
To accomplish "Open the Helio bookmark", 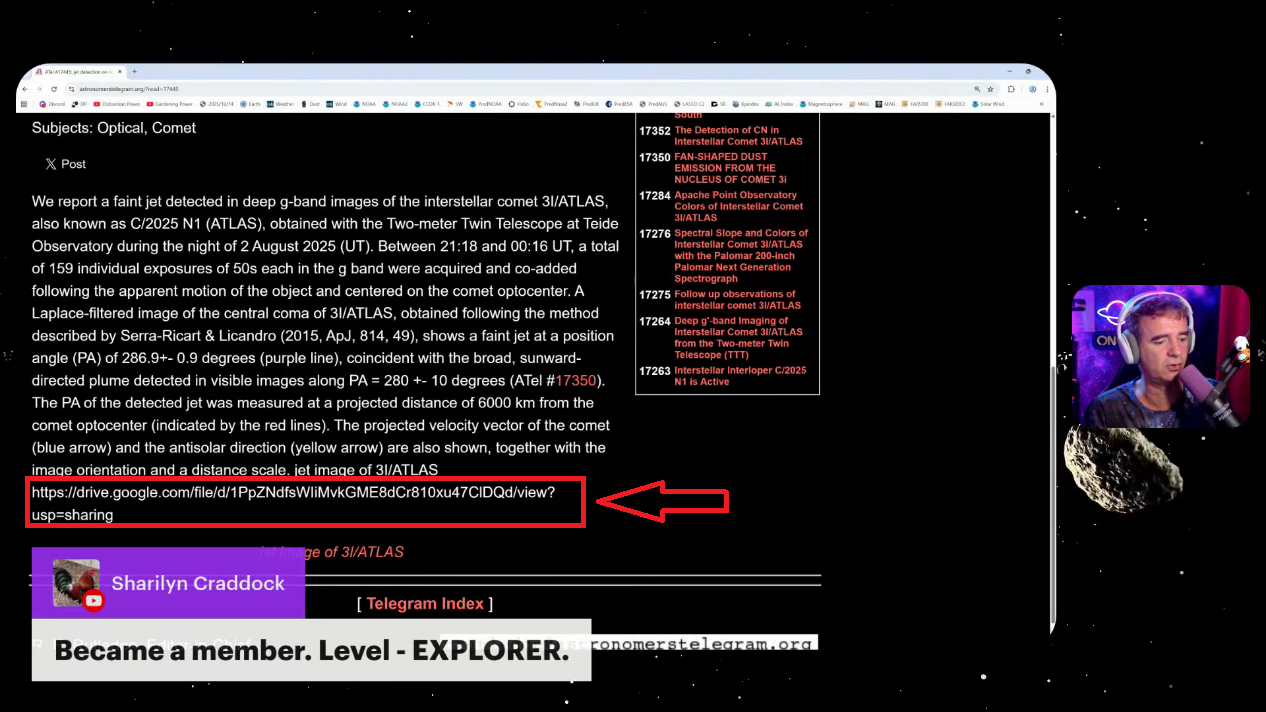I will click(x=518, y=104).
